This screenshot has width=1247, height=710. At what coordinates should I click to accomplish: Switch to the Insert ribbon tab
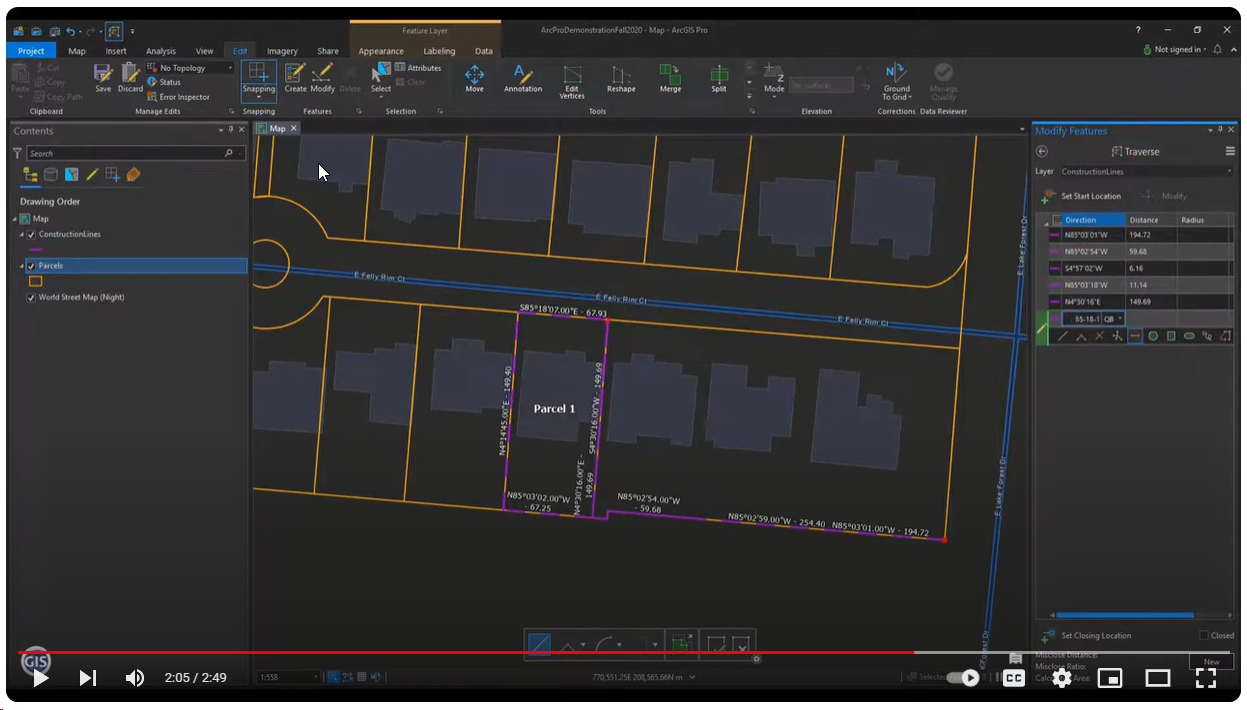116,51
